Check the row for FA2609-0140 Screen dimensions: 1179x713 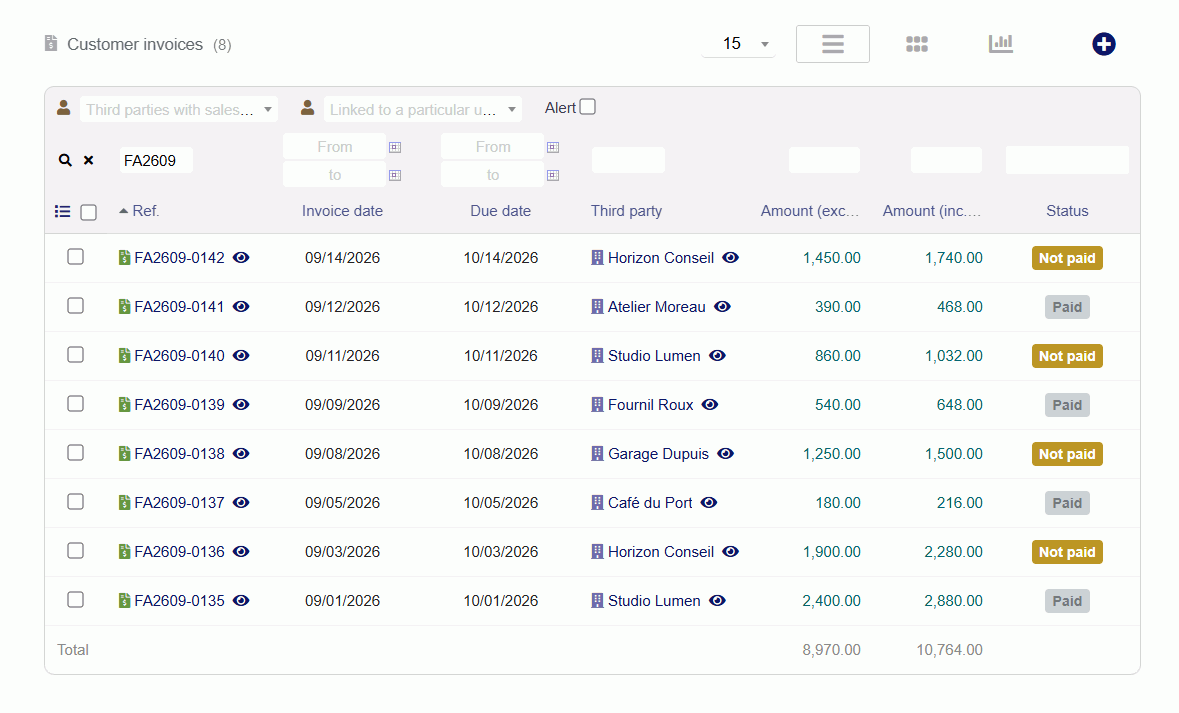[x=75, y=354]
